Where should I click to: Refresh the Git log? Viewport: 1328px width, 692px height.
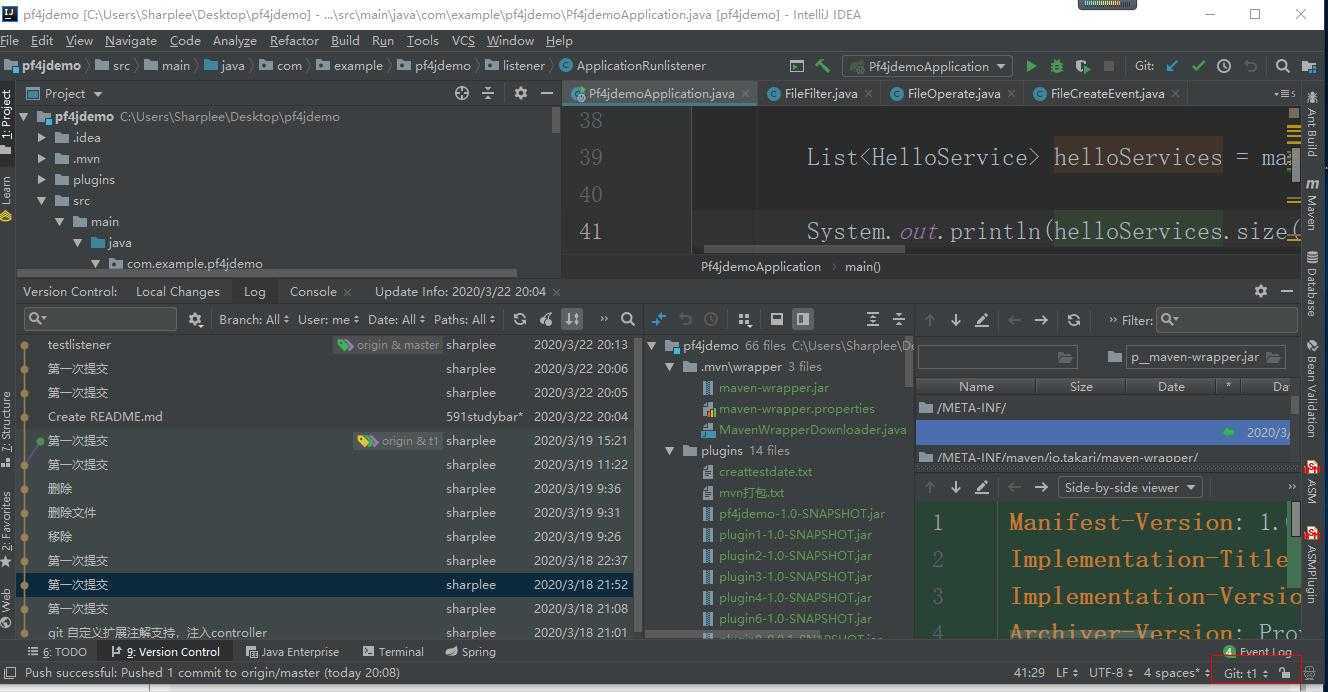tap(520, 319)
